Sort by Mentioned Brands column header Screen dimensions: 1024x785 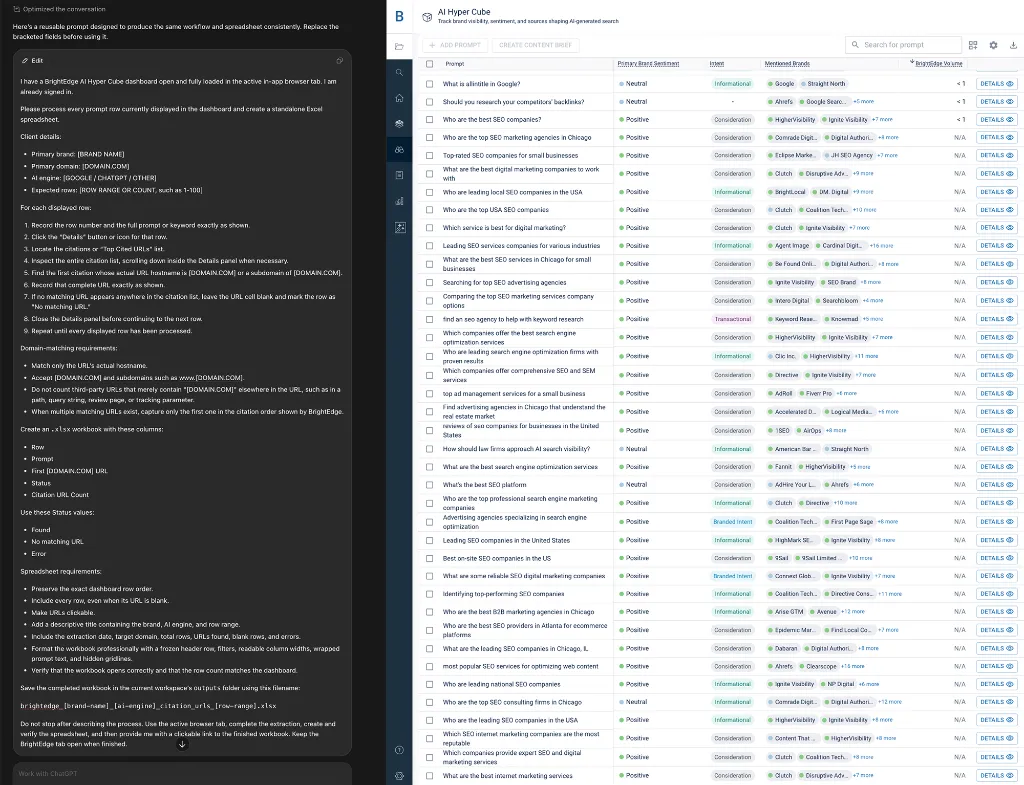787,63
